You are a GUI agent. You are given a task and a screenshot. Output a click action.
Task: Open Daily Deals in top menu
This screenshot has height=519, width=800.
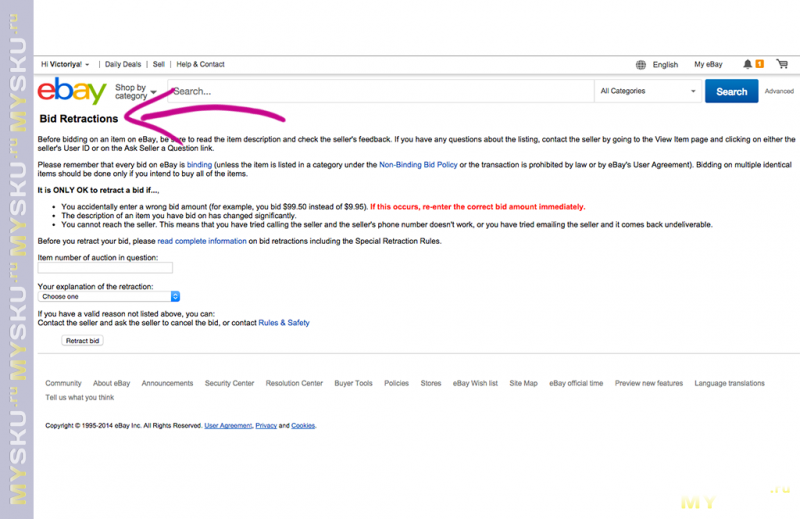point(123,64)
